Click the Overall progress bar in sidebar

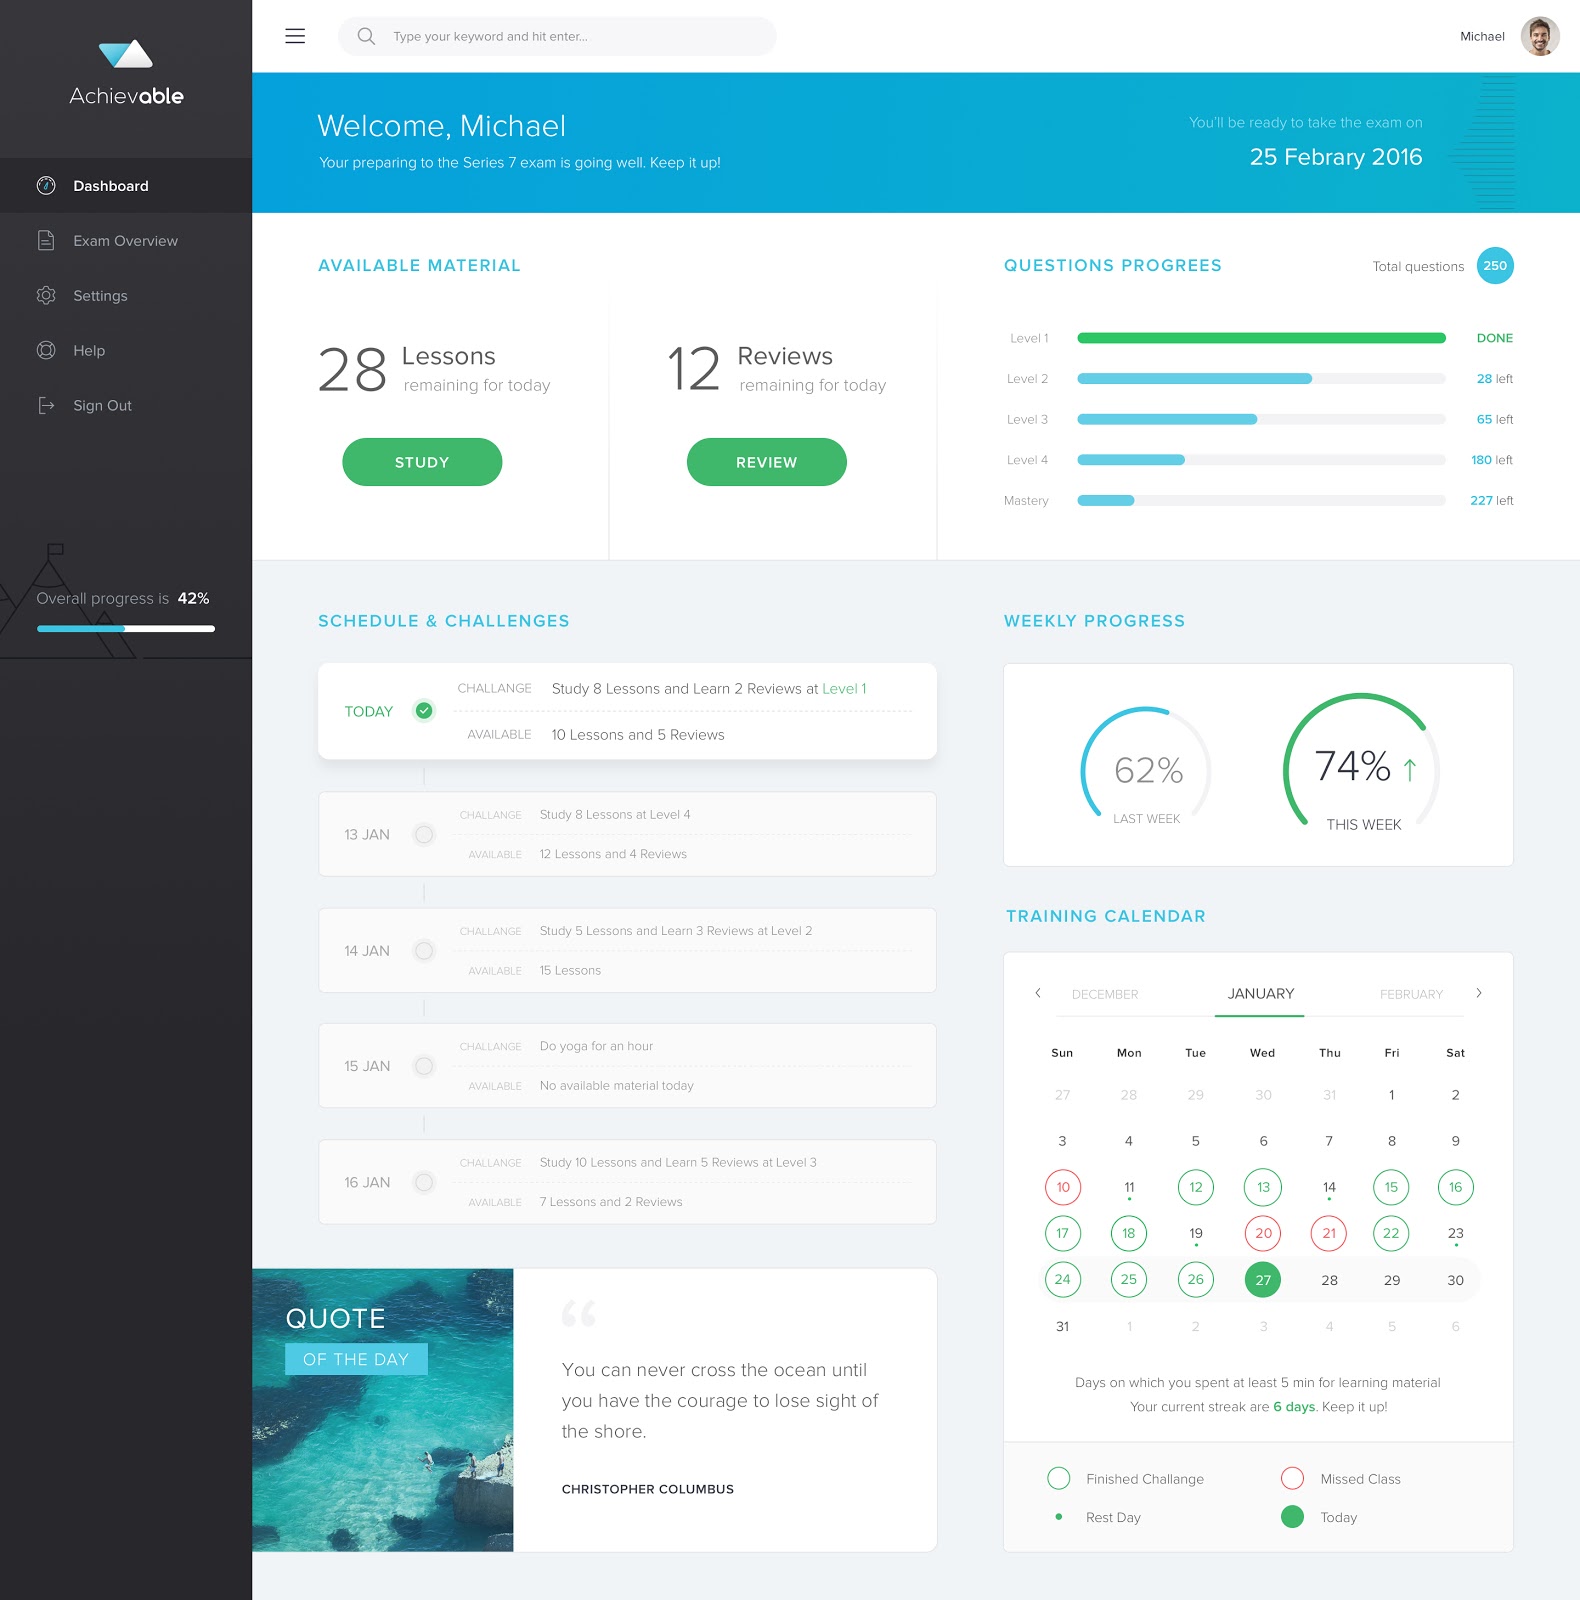[126, 628]
